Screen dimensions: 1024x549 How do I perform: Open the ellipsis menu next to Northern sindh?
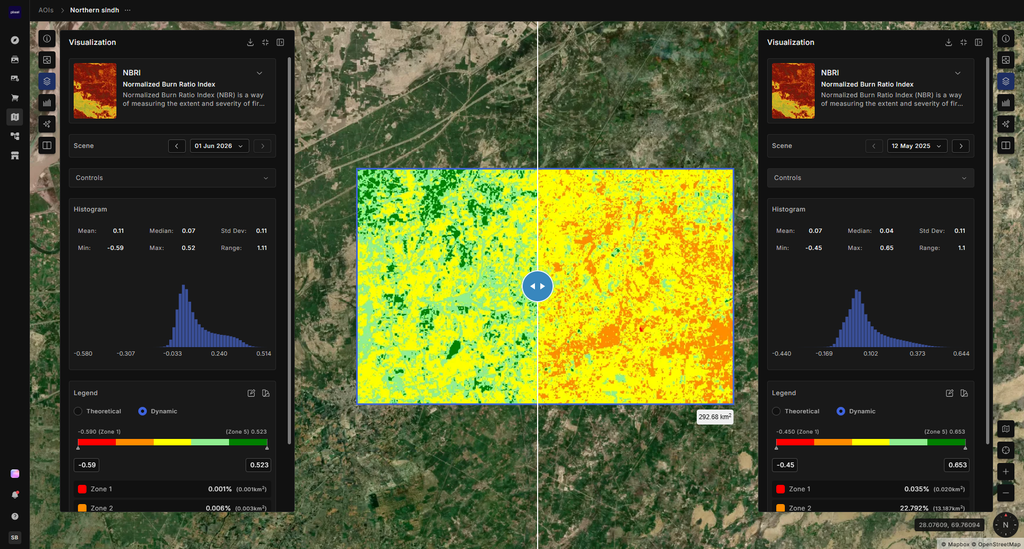pyautogui.click(x=127, y=10)
